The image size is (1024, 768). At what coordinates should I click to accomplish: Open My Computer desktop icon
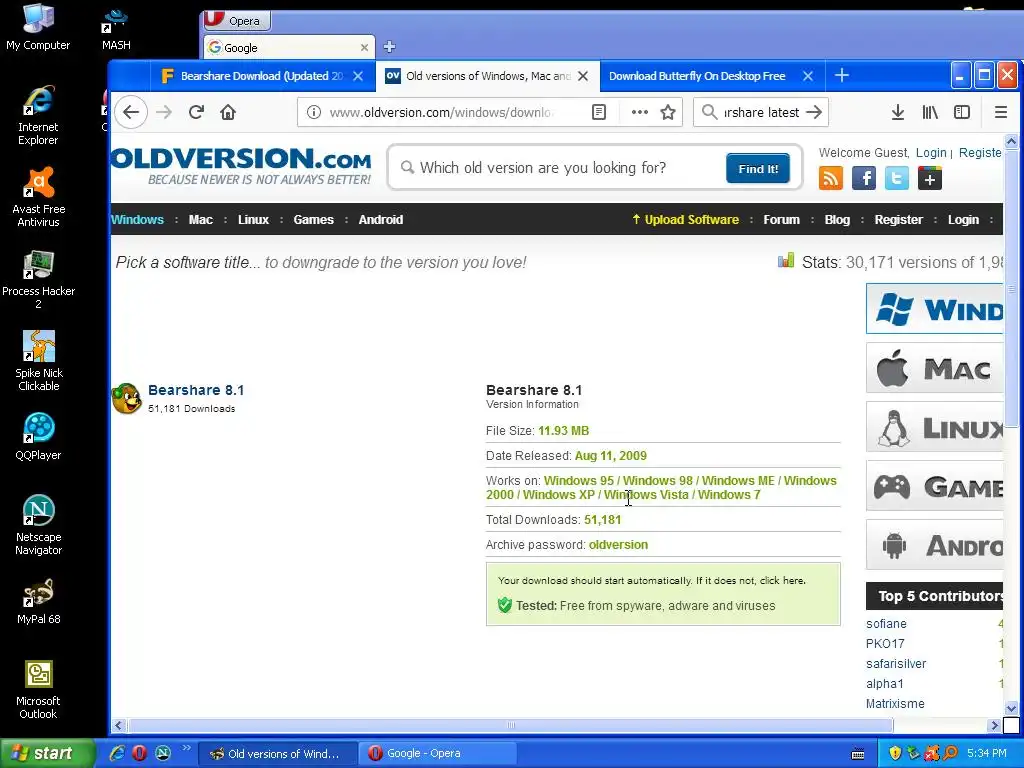pos(38,27)
